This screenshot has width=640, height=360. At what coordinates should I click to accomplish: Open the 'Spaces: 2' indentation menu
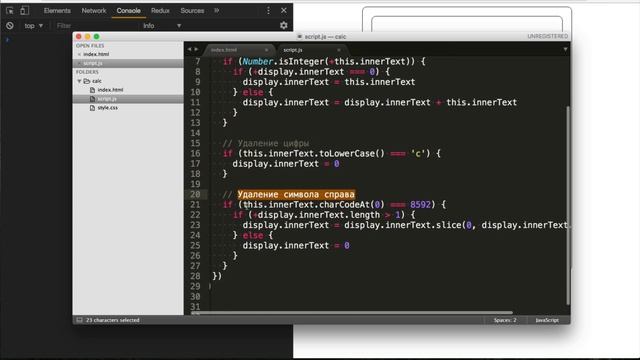point(505,320)
